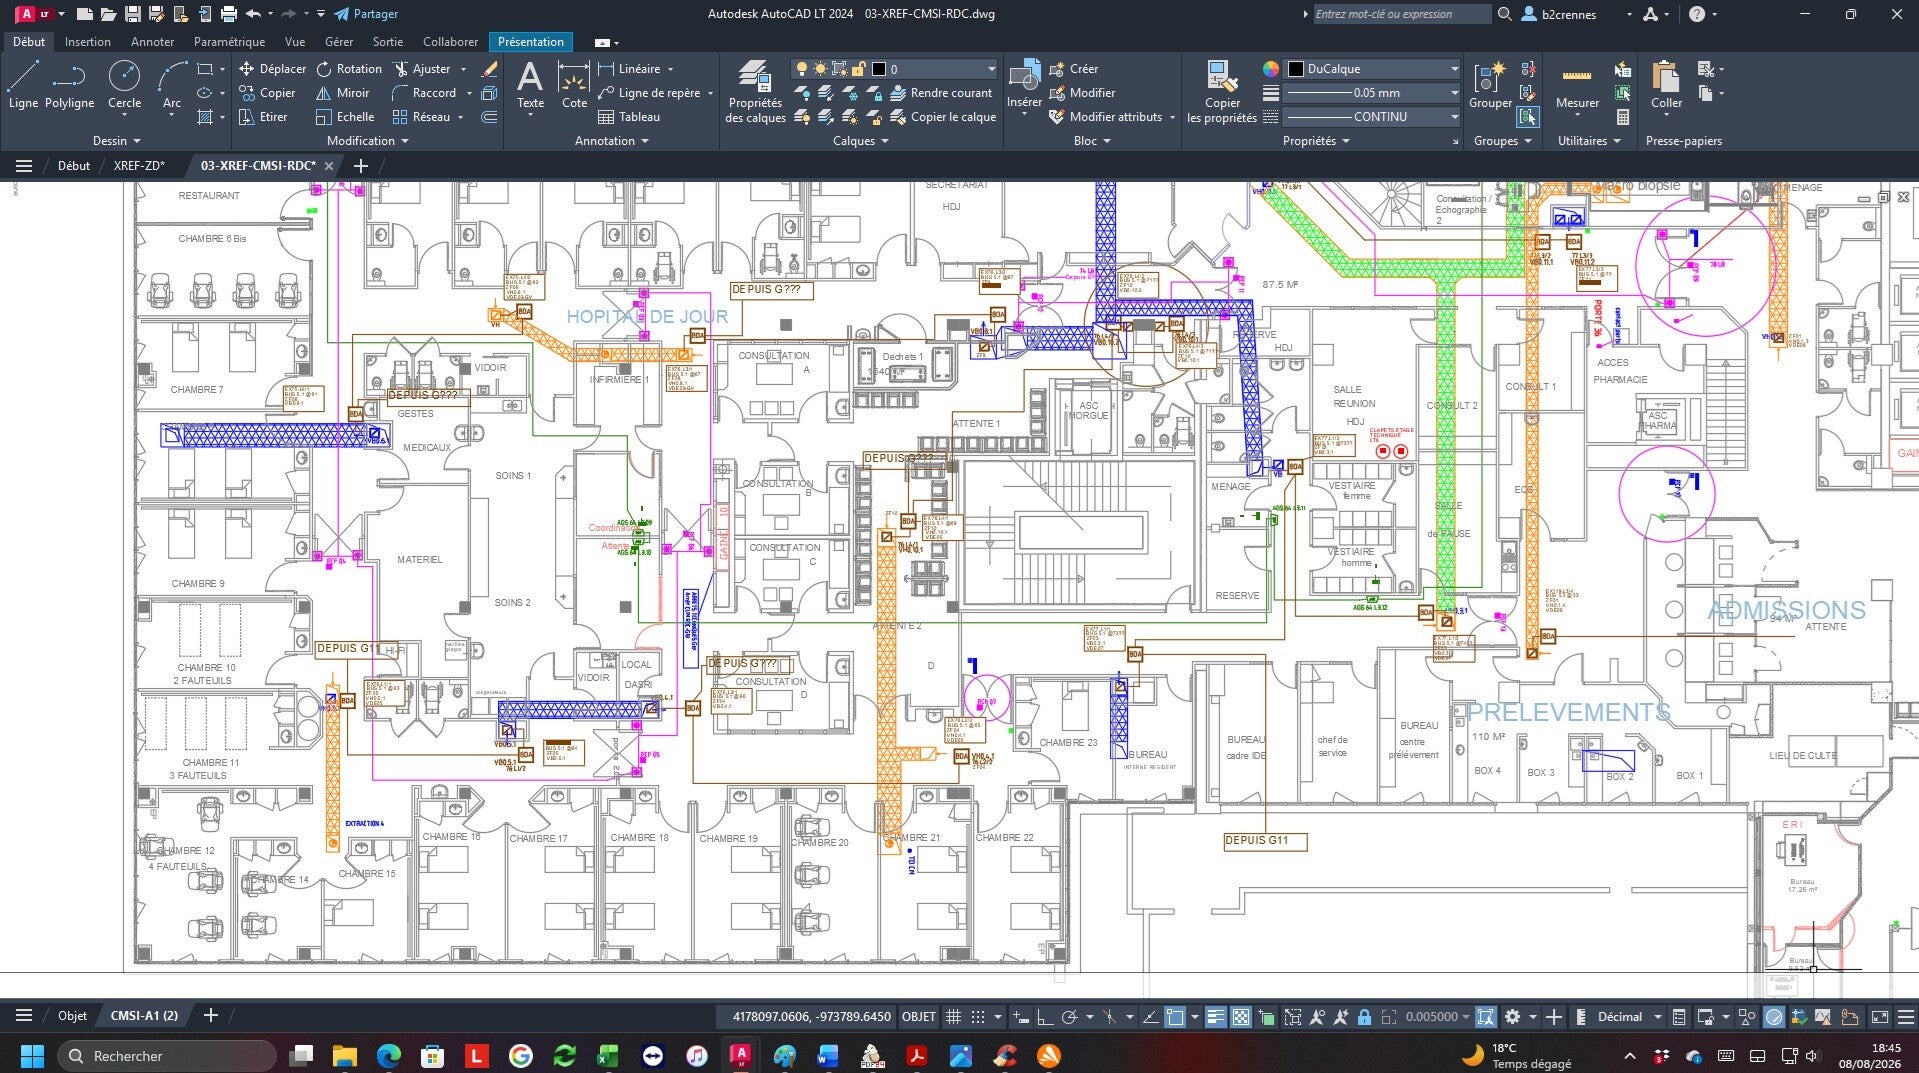Select the Ligne drawing tool

[x=23, y=85]
